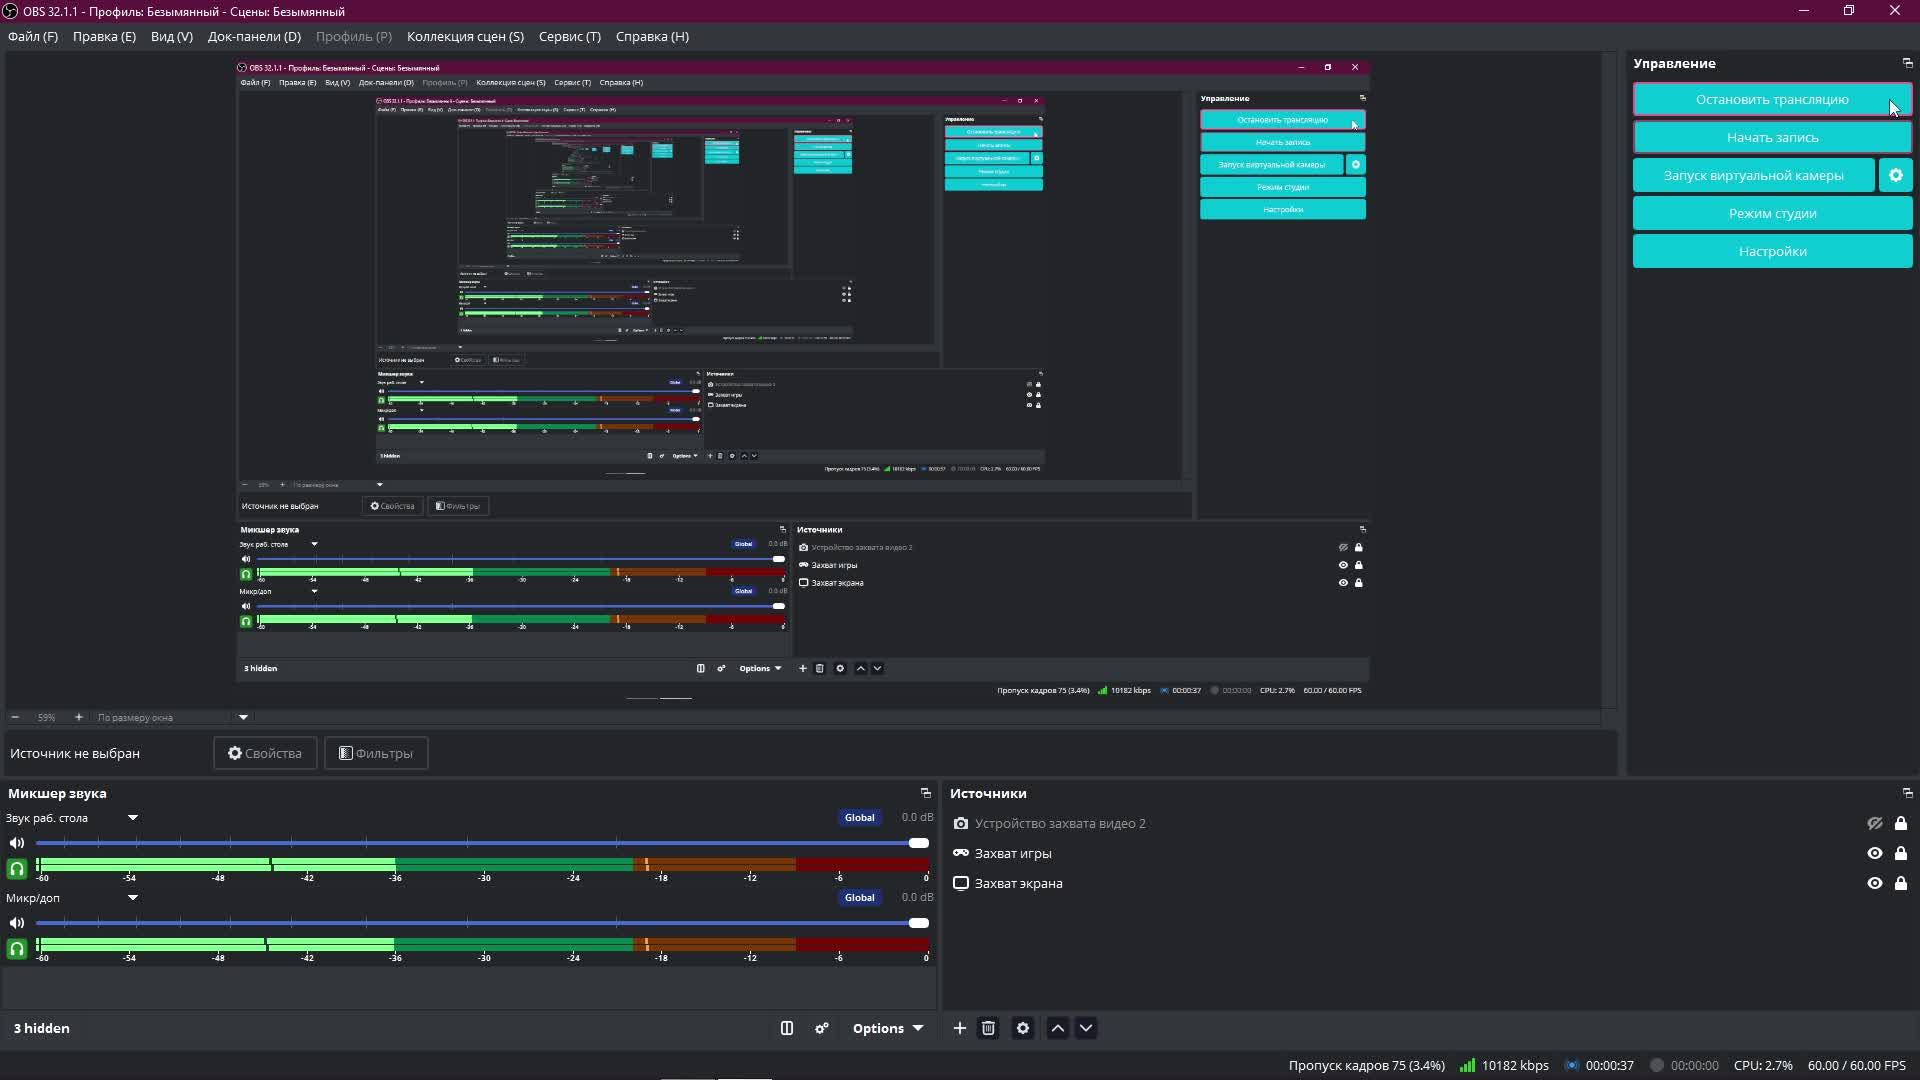The image size is (1920, 1080).
Task: Delete selected source with trash icon
Action: click(x=988, y=1028)
